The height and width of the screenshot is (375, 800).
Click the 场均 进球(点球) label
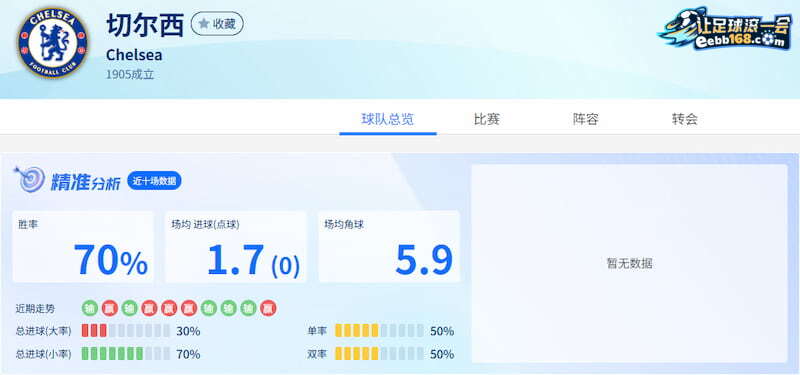(206, 224)
